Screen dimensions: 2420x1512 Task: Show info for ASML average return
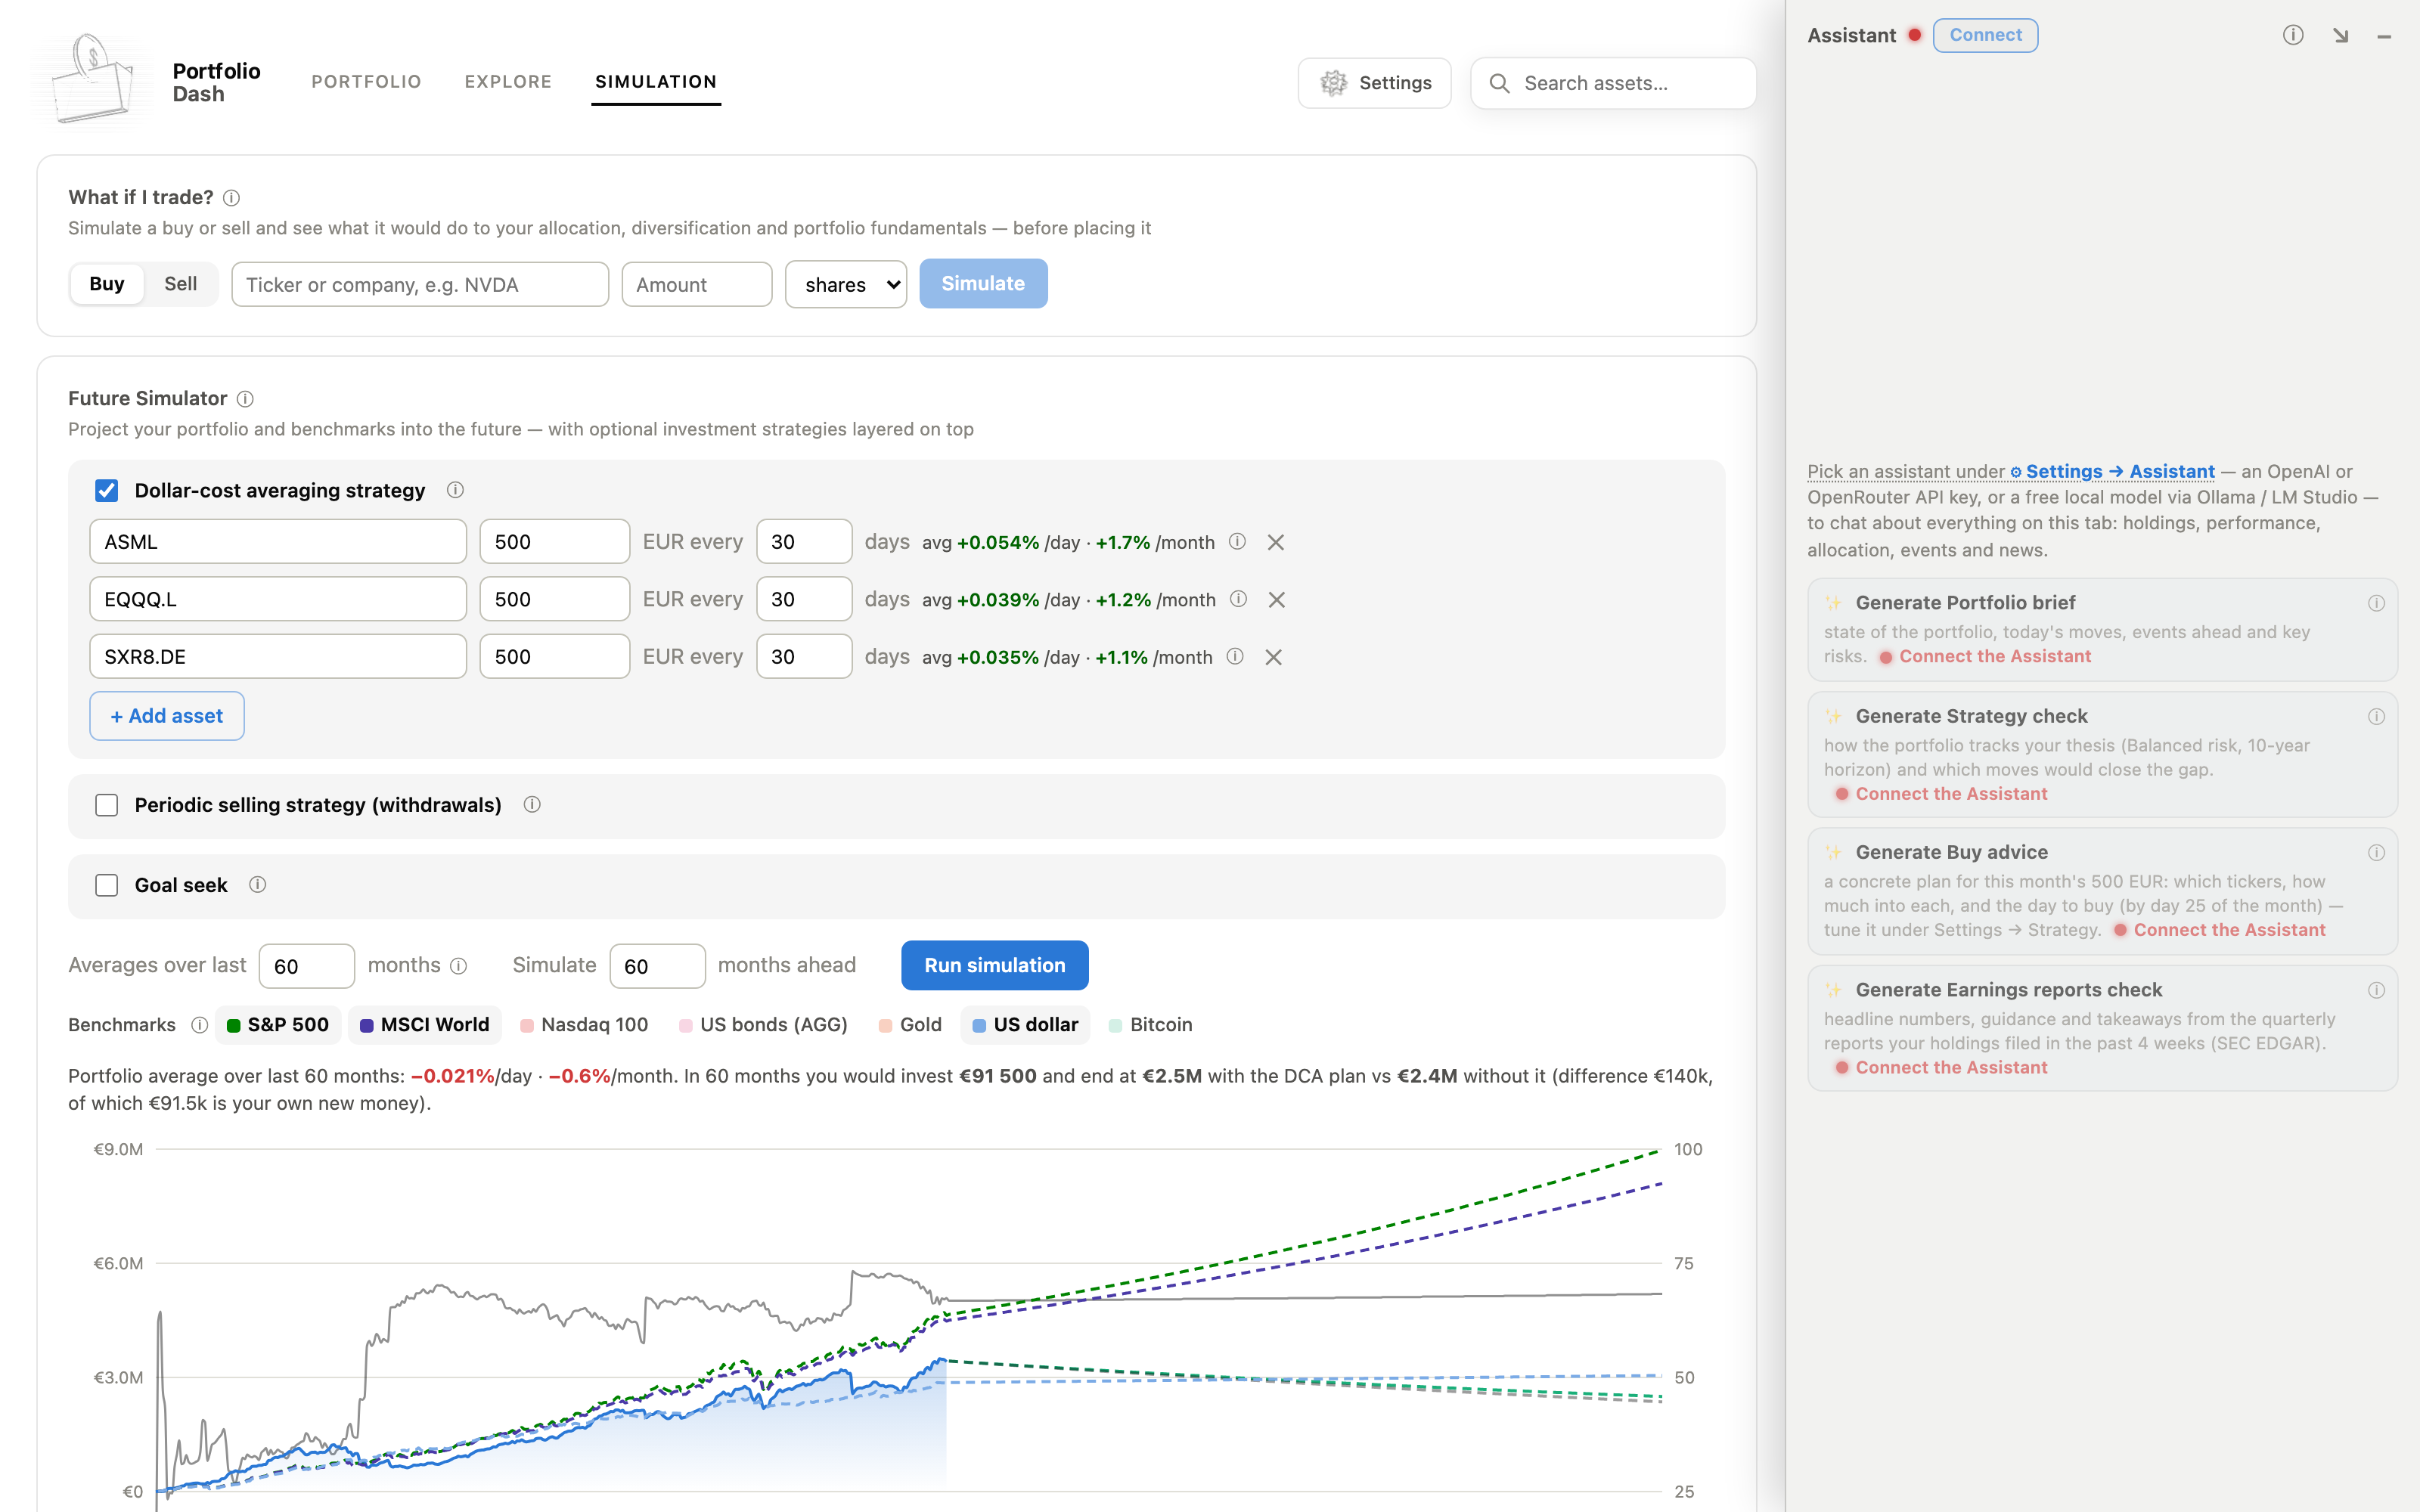tap(1237, 541)
